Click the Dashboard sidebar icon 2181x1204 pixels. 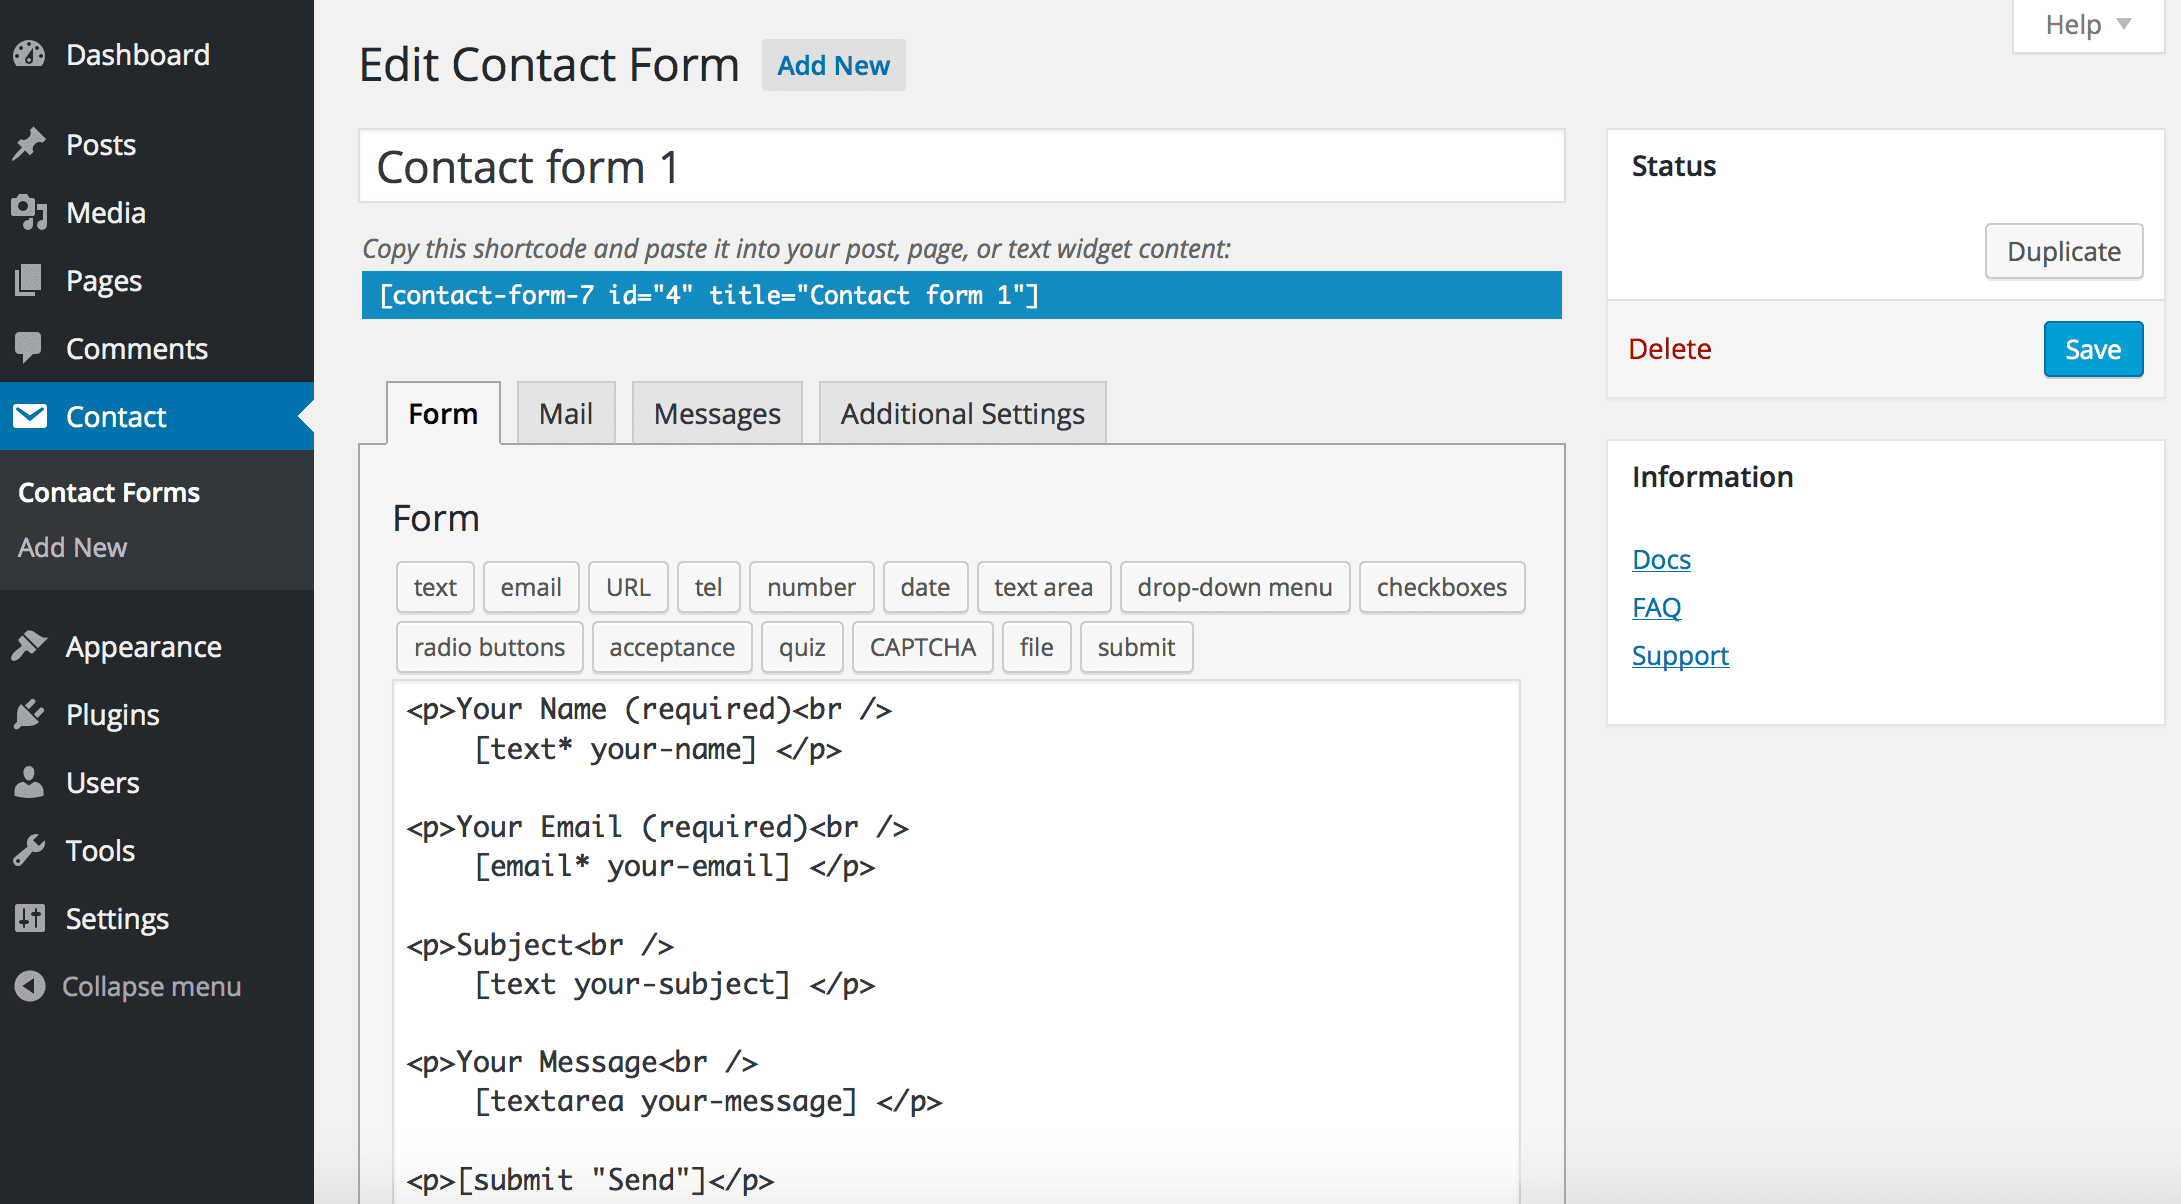click(x=31, y=53)
